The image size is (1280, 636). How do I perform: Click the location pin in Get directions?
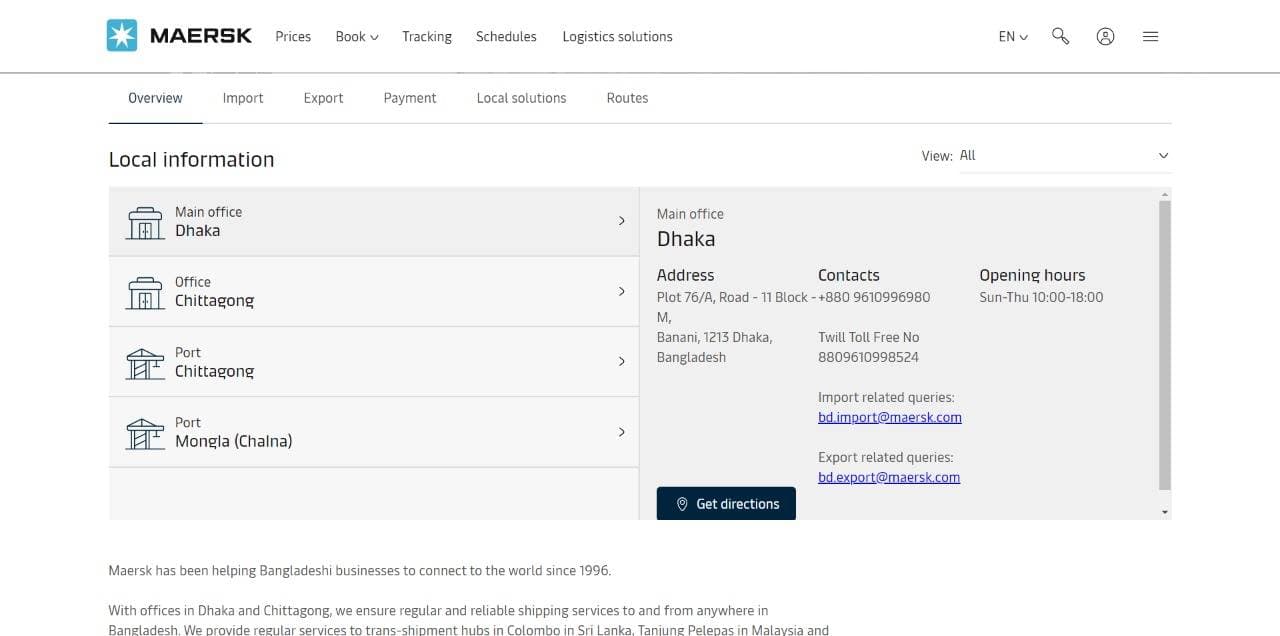point(682,504)
